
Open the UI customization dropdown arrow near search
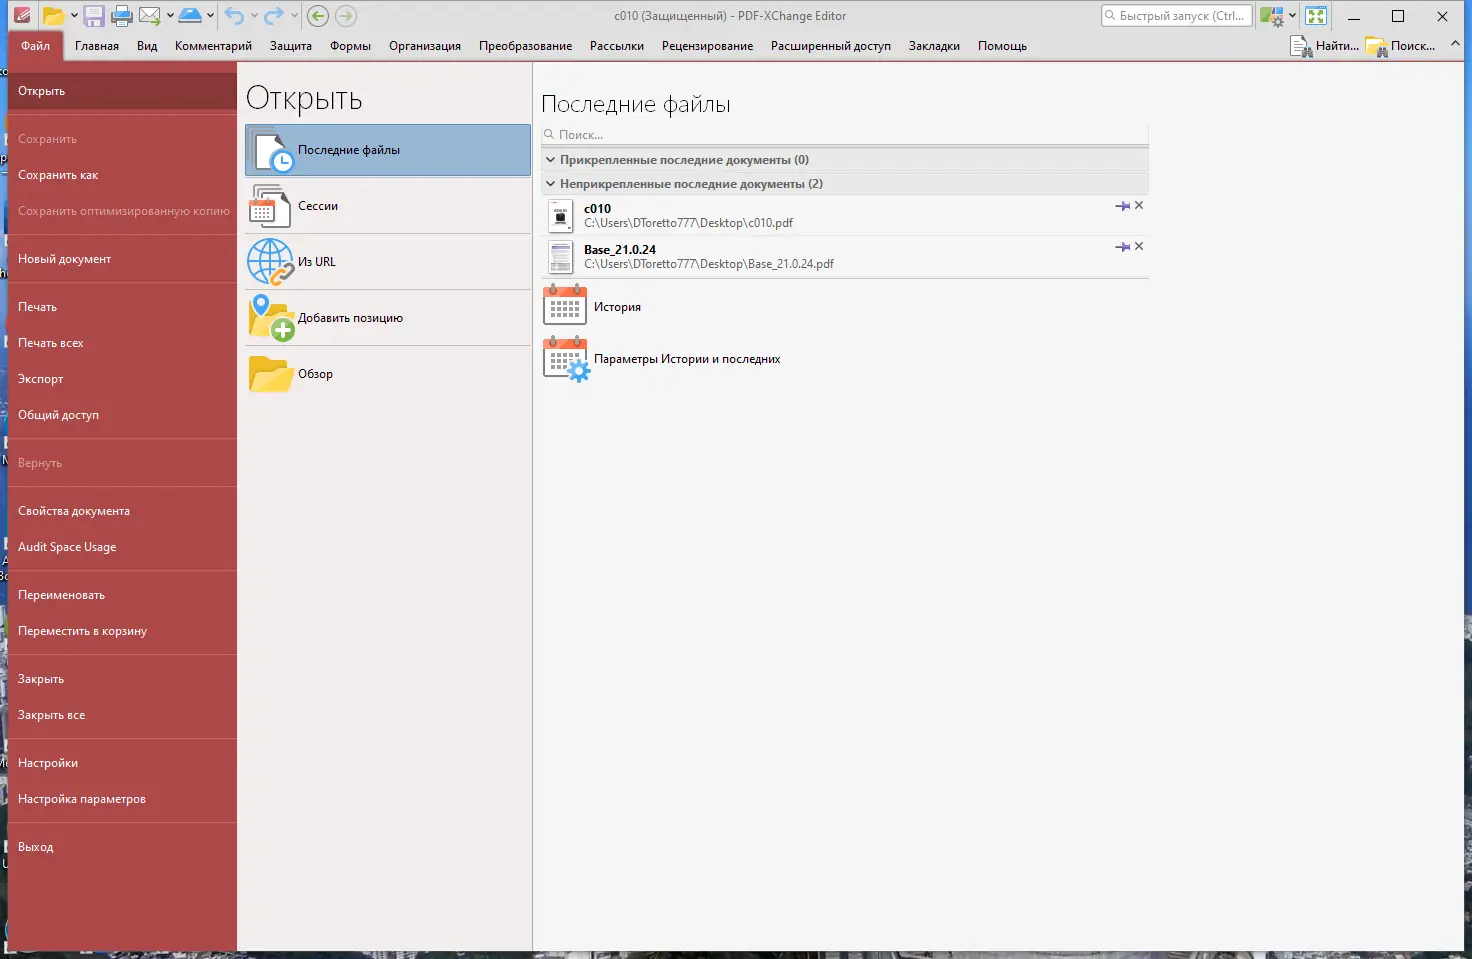click(1292, 15)
